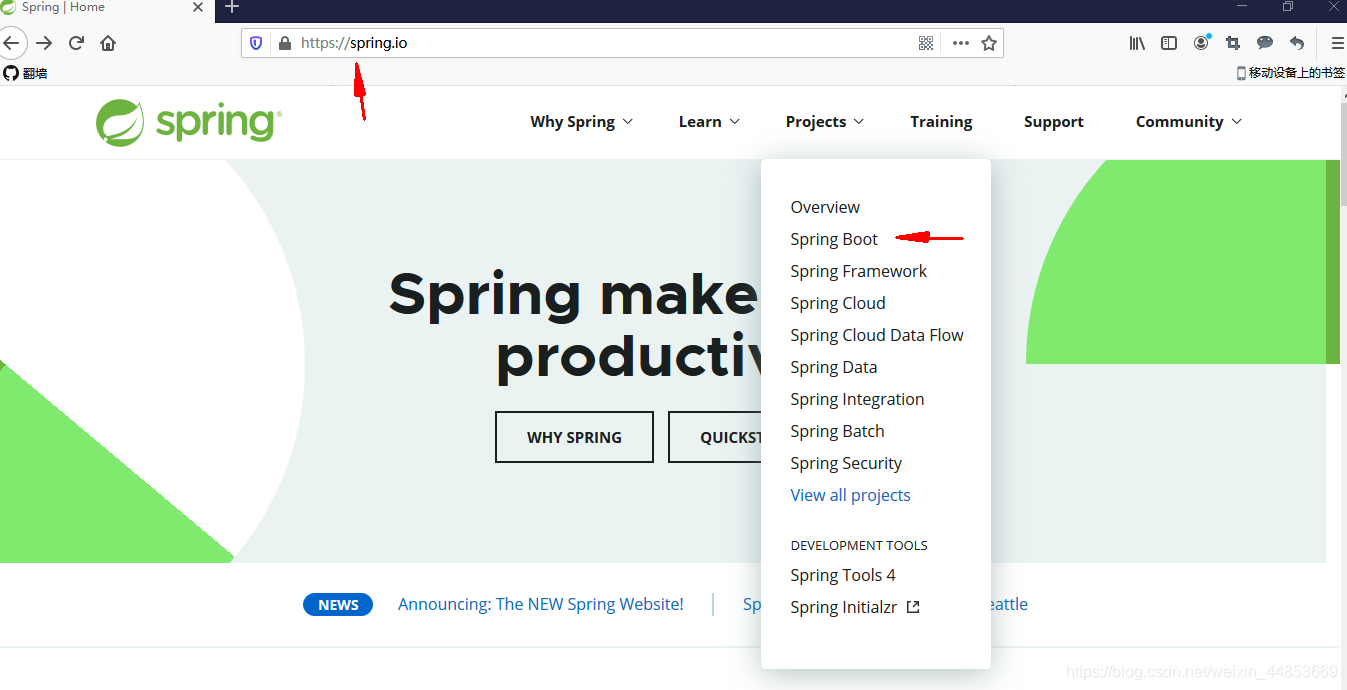The image size is (1347, 690).
Task: Select Spring Cloud Data Flow entry
Action: 877,335
